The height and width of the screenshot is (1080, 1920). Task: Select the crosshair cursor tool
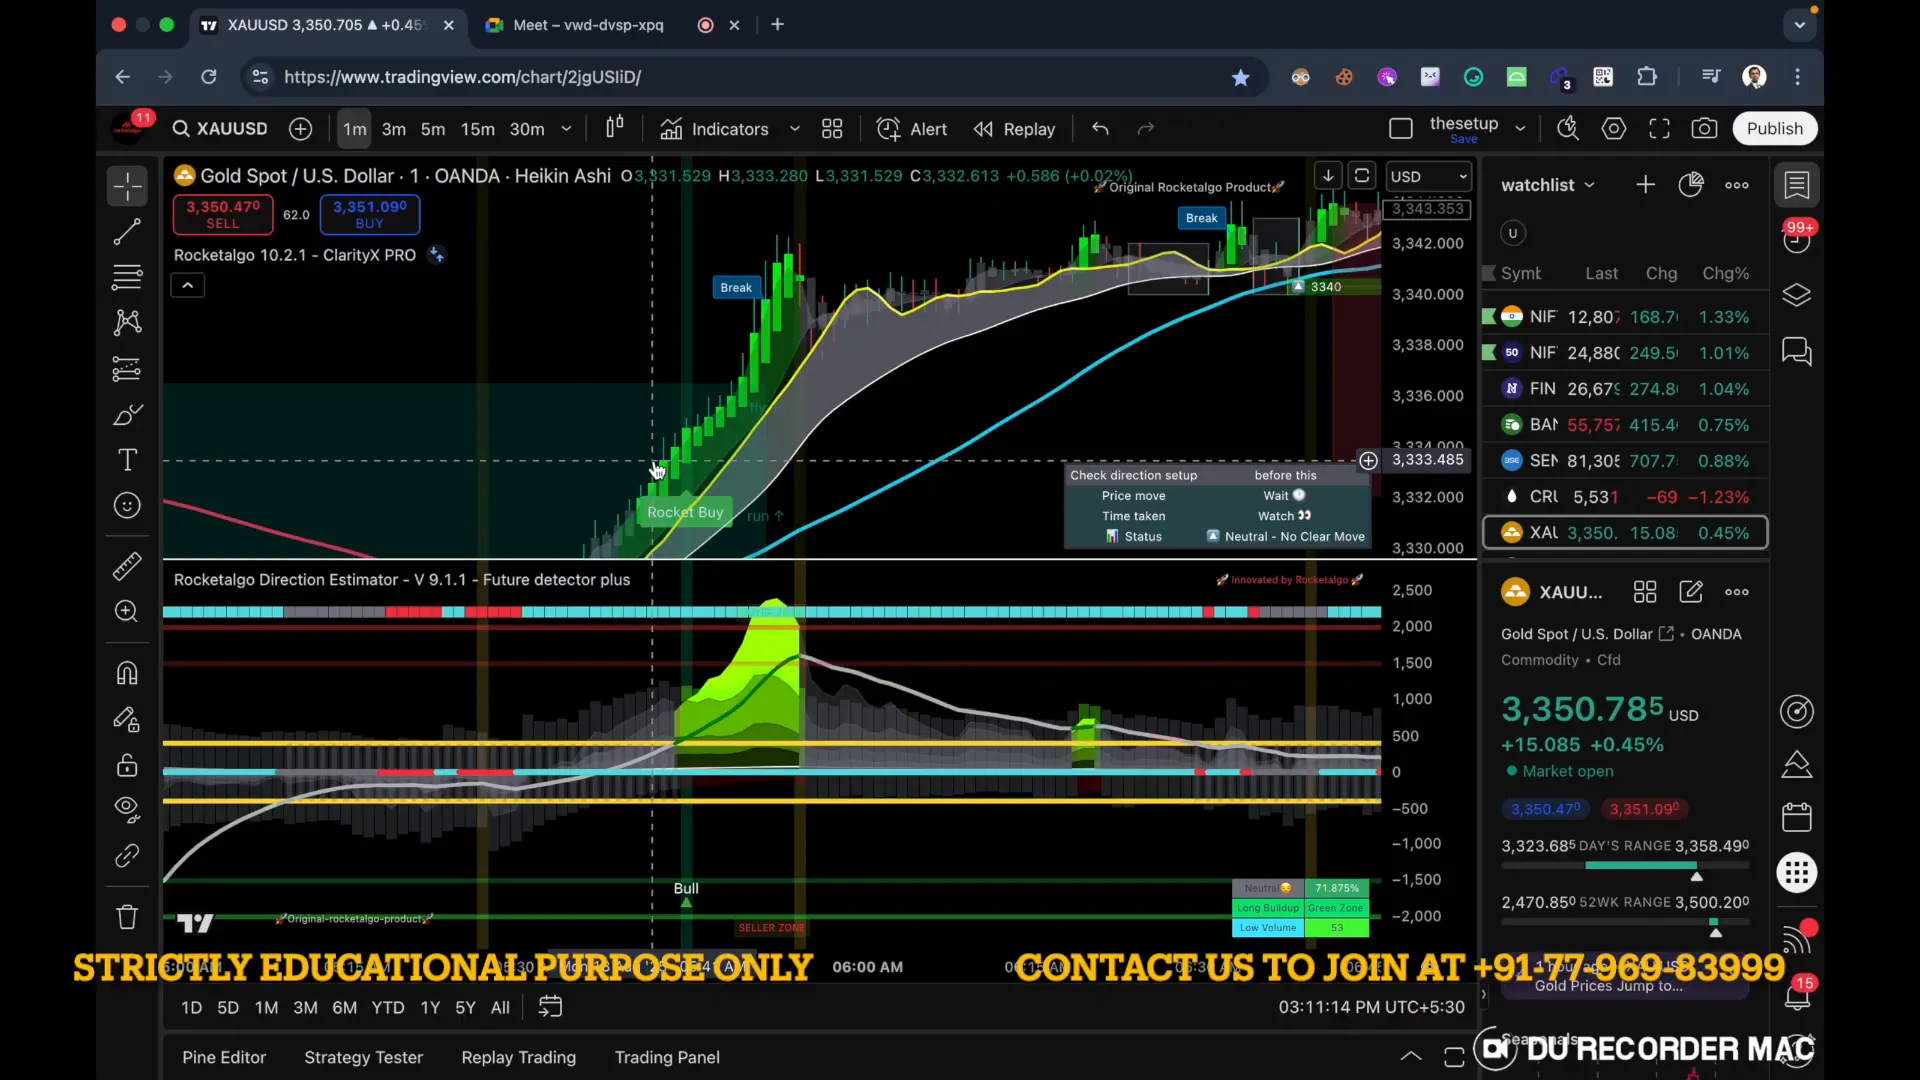[x=127, y=186]
